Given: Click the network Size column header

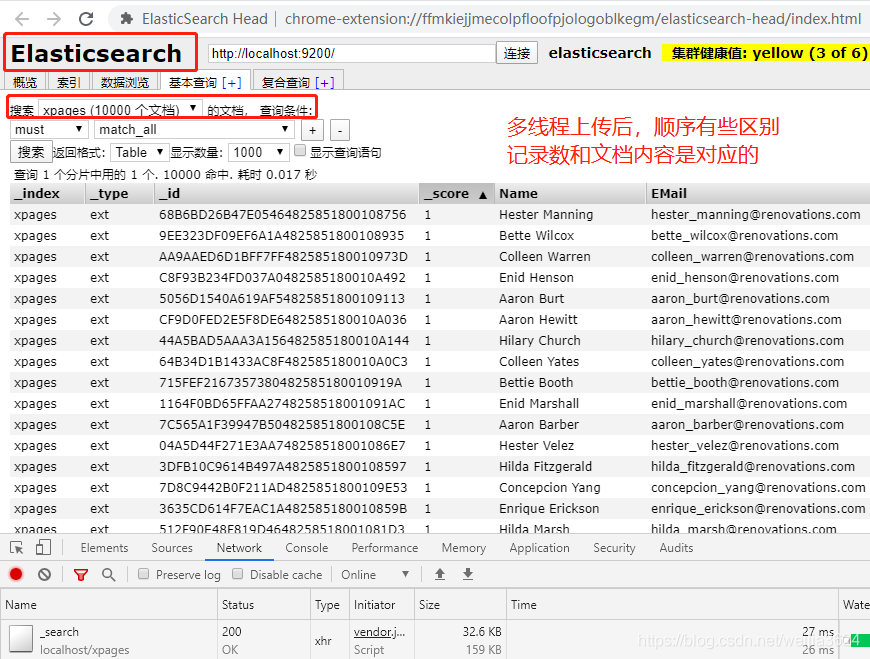Looking at the screenshot, I should pyautogui.click(x=460, y=605).
